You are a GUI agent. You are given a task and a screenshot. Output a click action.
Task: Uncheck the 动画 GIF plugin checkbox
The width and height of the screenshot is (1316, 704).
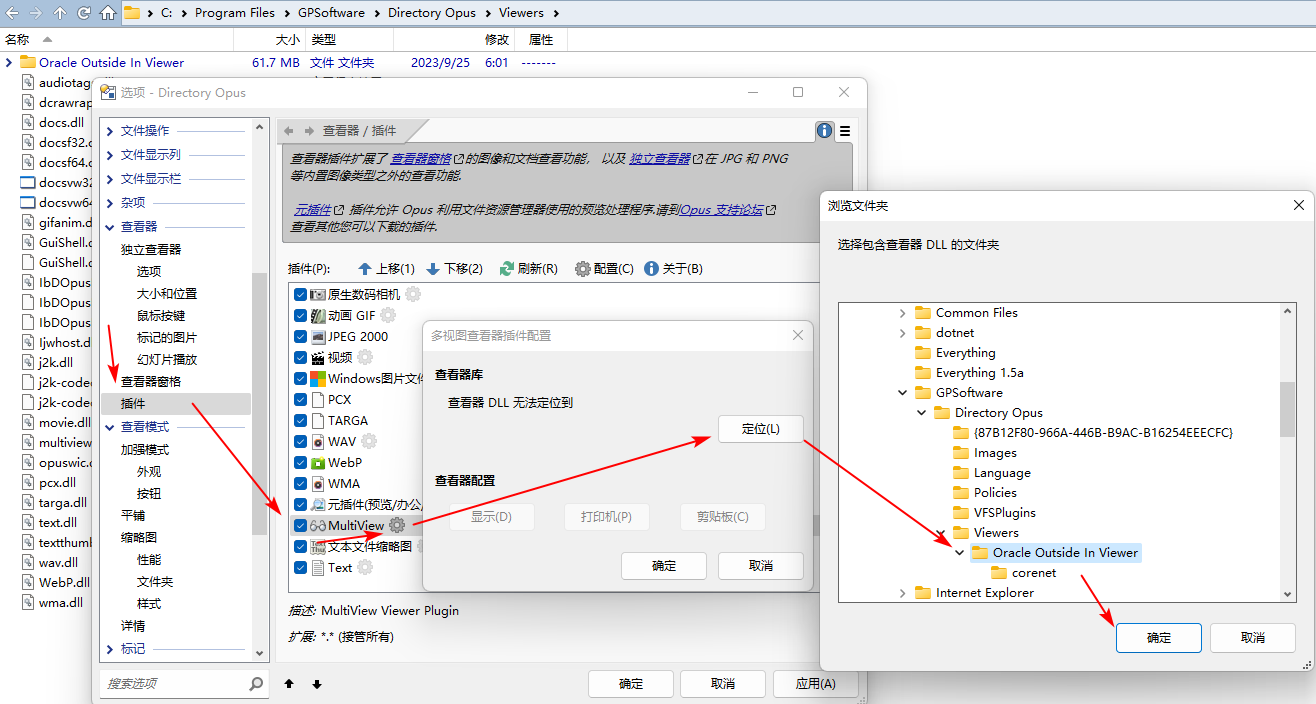click(300, 316)
